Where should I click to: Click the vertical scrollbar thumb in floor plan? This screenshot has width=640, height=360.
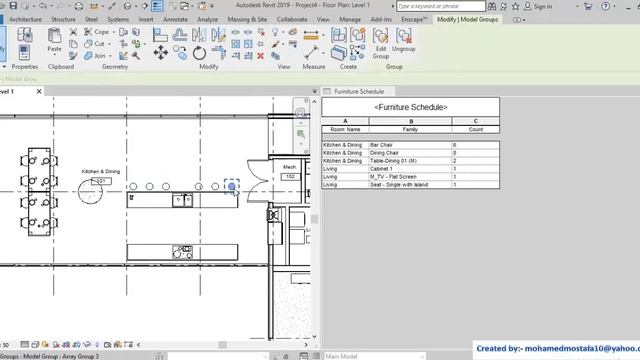314,219
